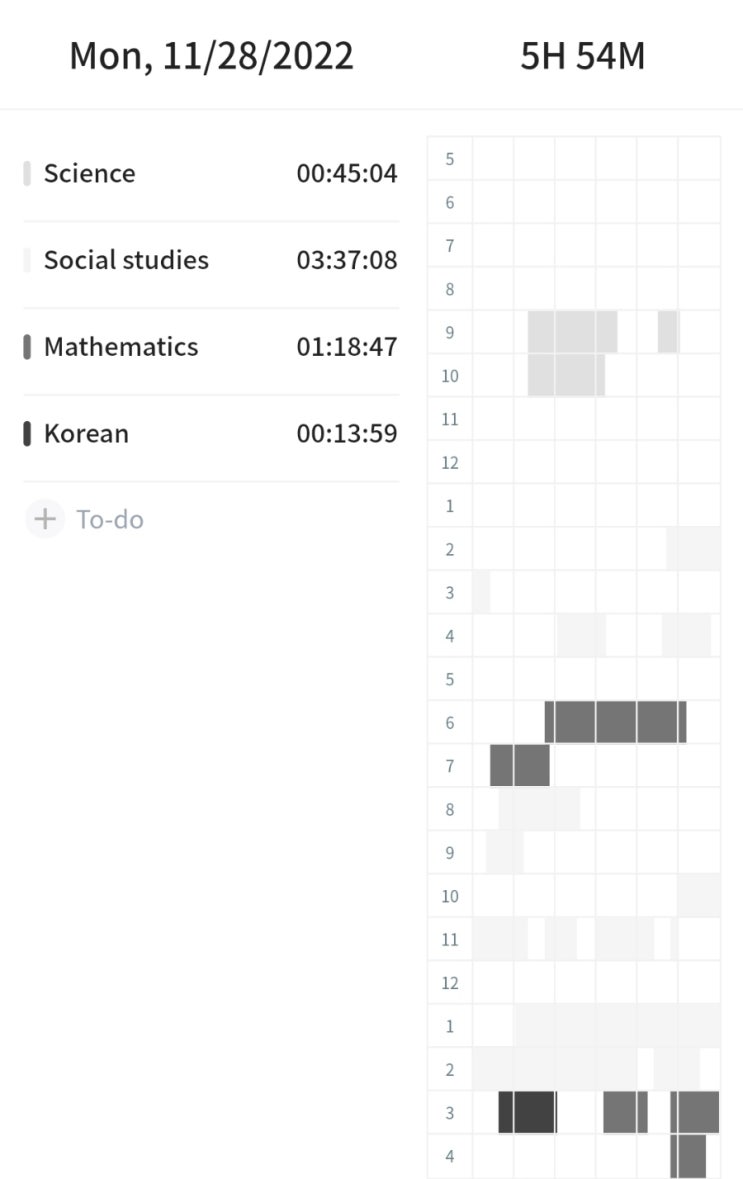This screenshot has width=743, height=1179.
Task: Click the Mathematics color marker
Action: [x=27, y=347]
